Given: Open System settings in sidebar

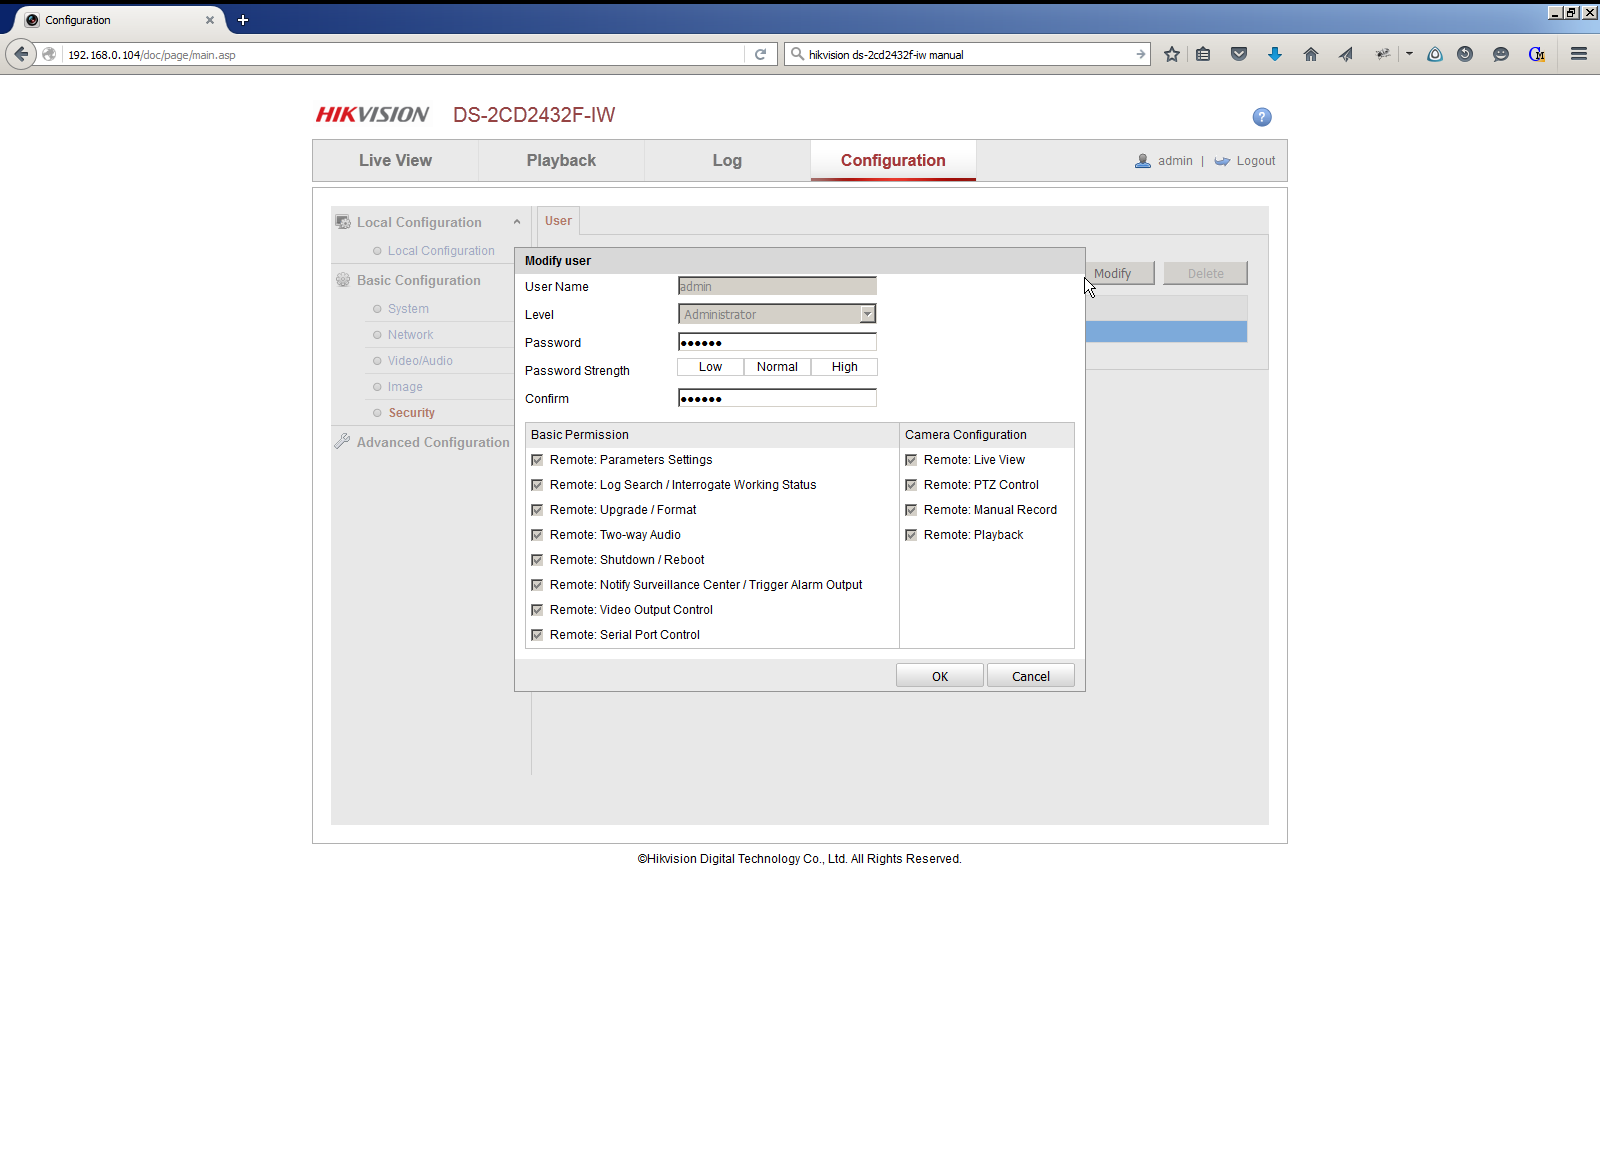Looking at the screenshot, I should click(x=408, y=309).
